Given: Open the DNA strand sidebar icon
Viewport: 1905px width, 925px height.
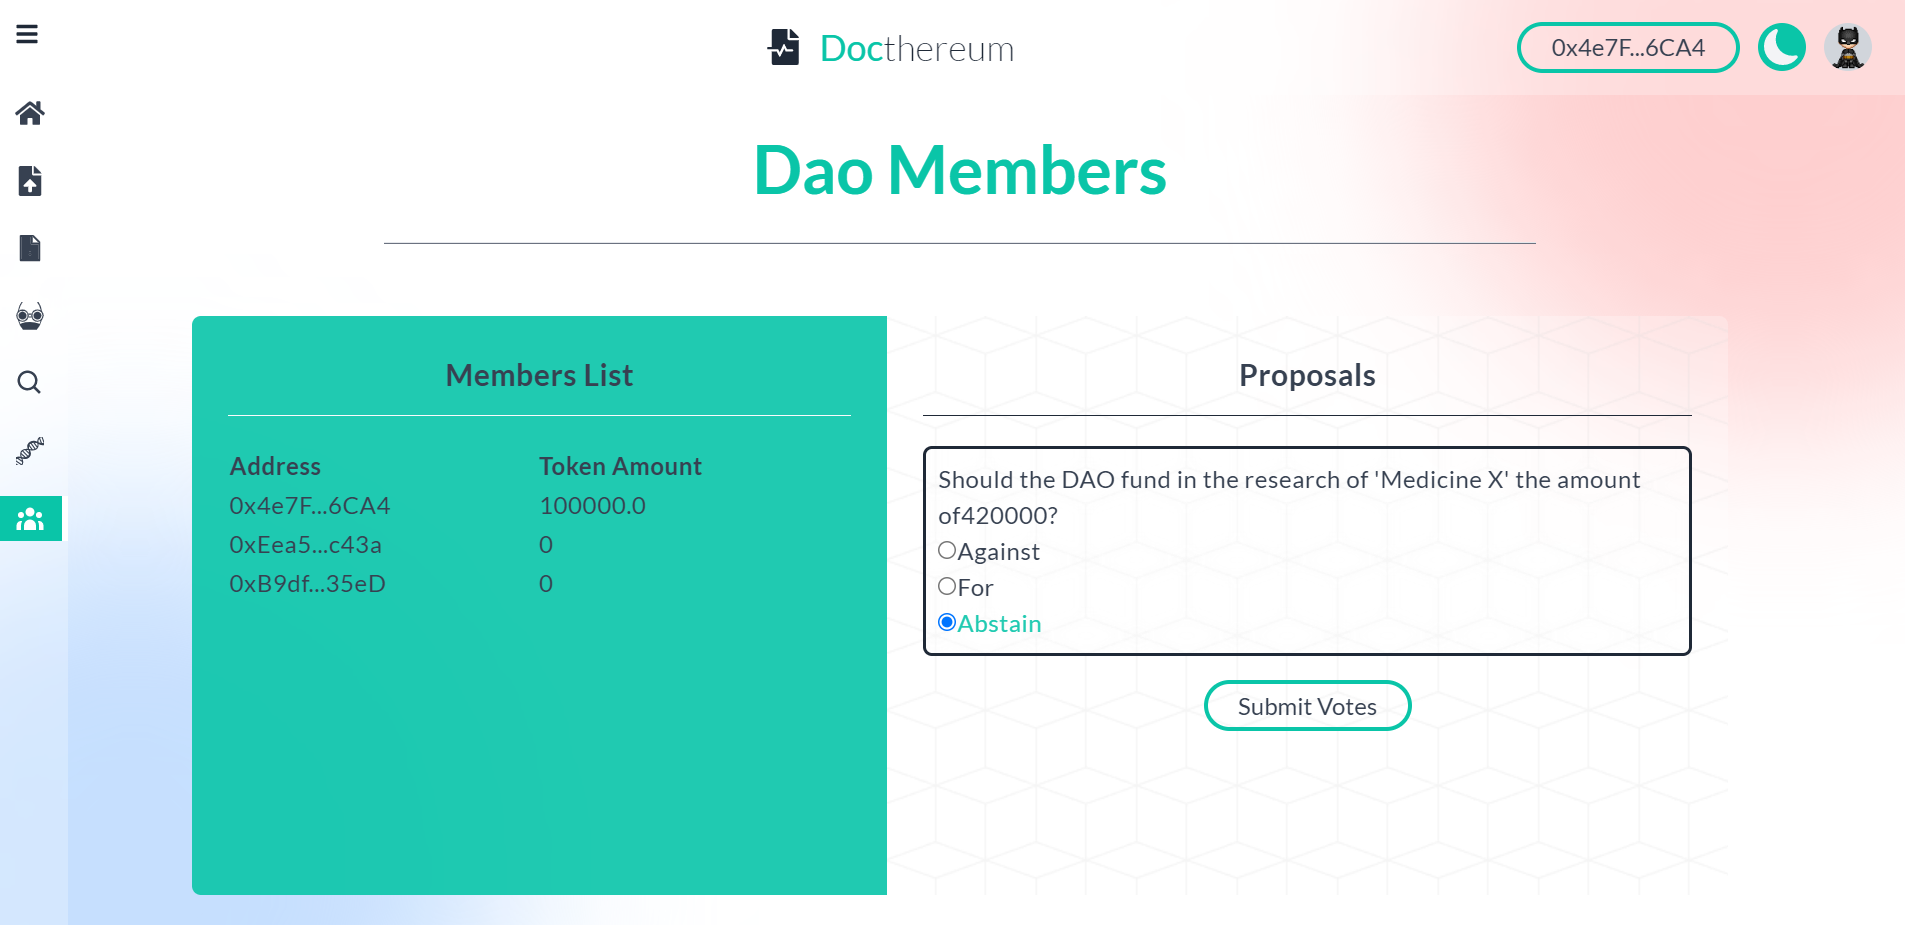Looking at the screenshot, I should [30, 451].
